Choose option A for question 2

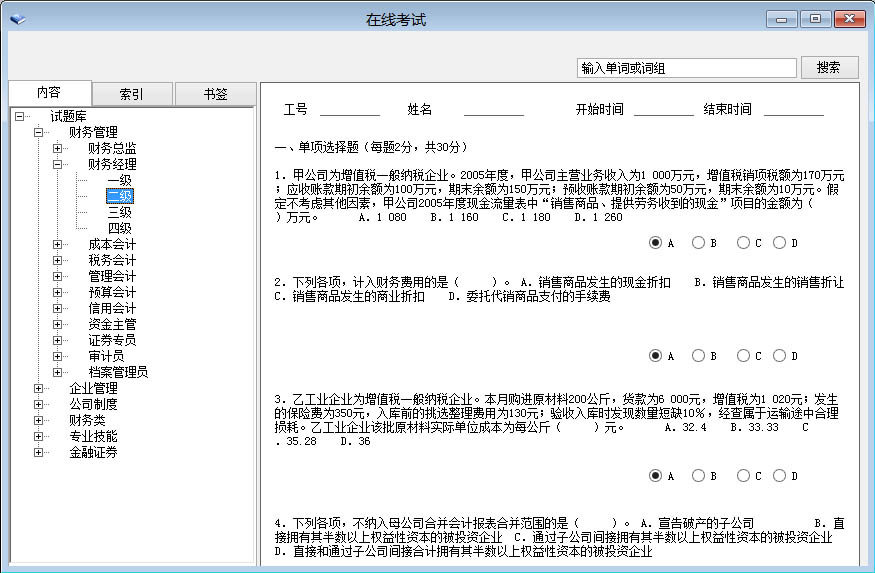point(655,356)
